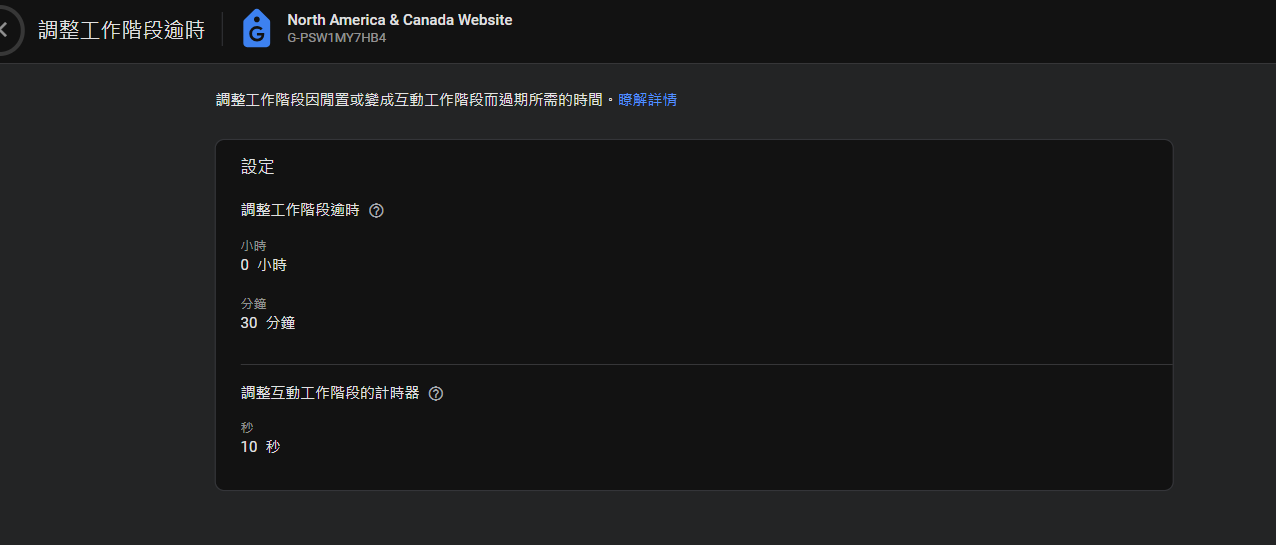1276x545 pixels.
Task: Click the small 秒 field label
Action: [x=247, y=428]
